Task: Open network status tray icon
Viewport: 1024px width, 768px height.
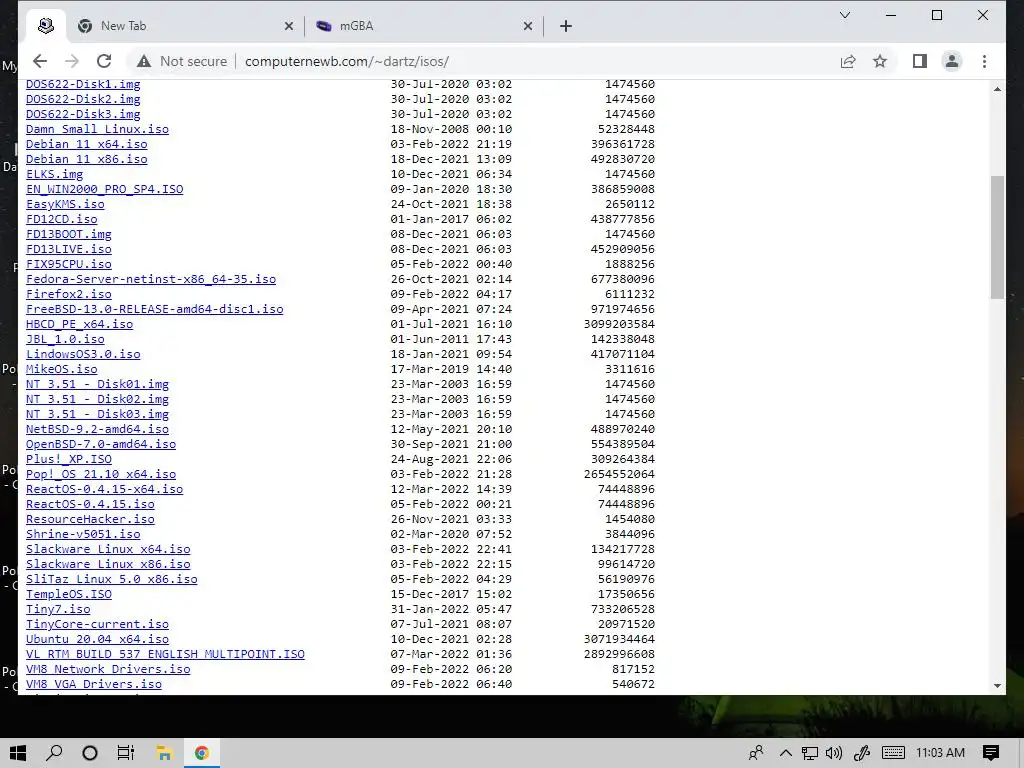Action: click(810, 753)
